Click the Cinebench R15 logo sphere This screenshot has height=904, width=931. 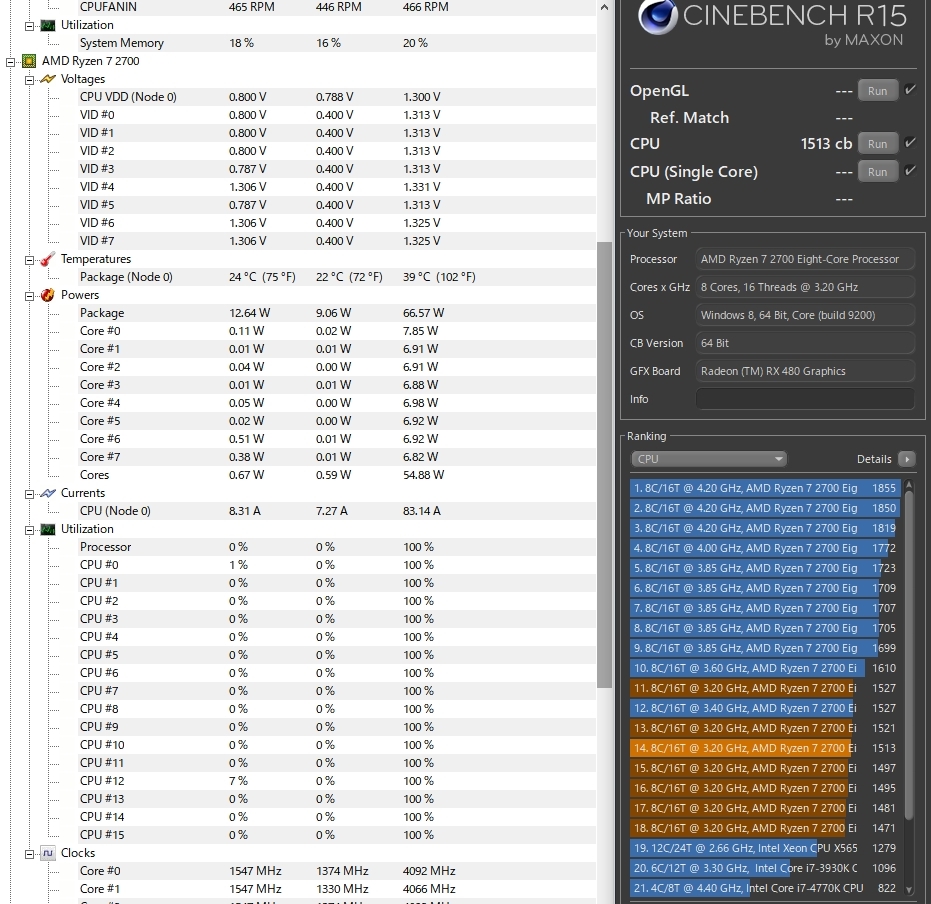coord(658,17)
